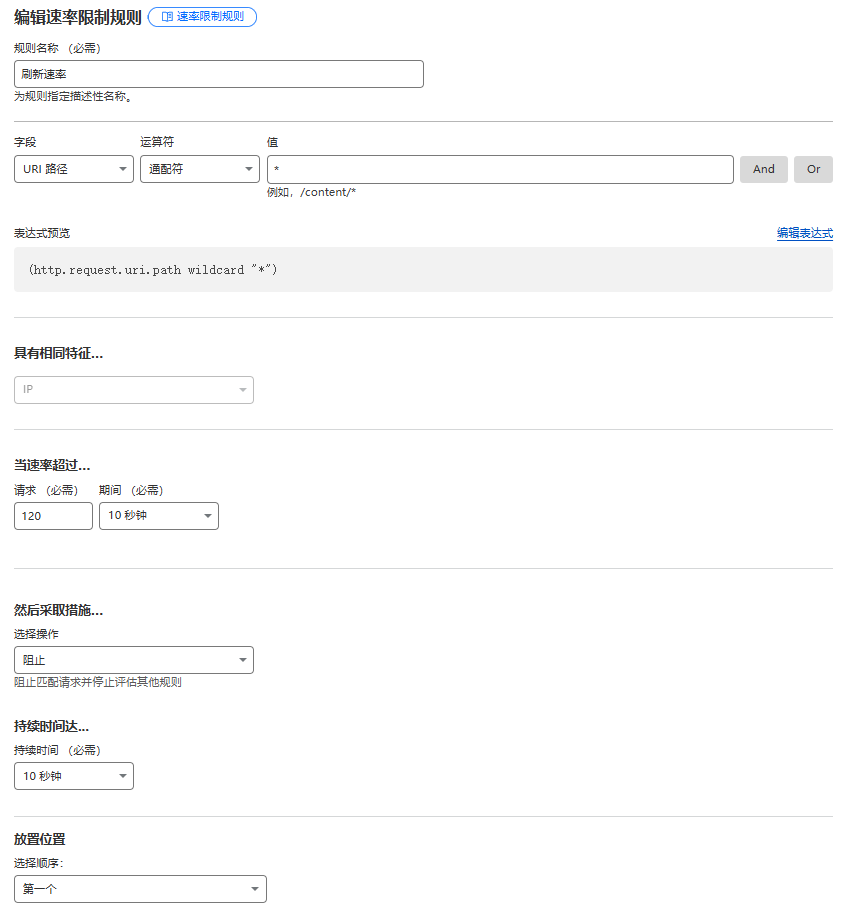The width and height of the screenshot is (848, 916).
Task: Click the book icon beside 速率限制规则
Action: [167, 17]
